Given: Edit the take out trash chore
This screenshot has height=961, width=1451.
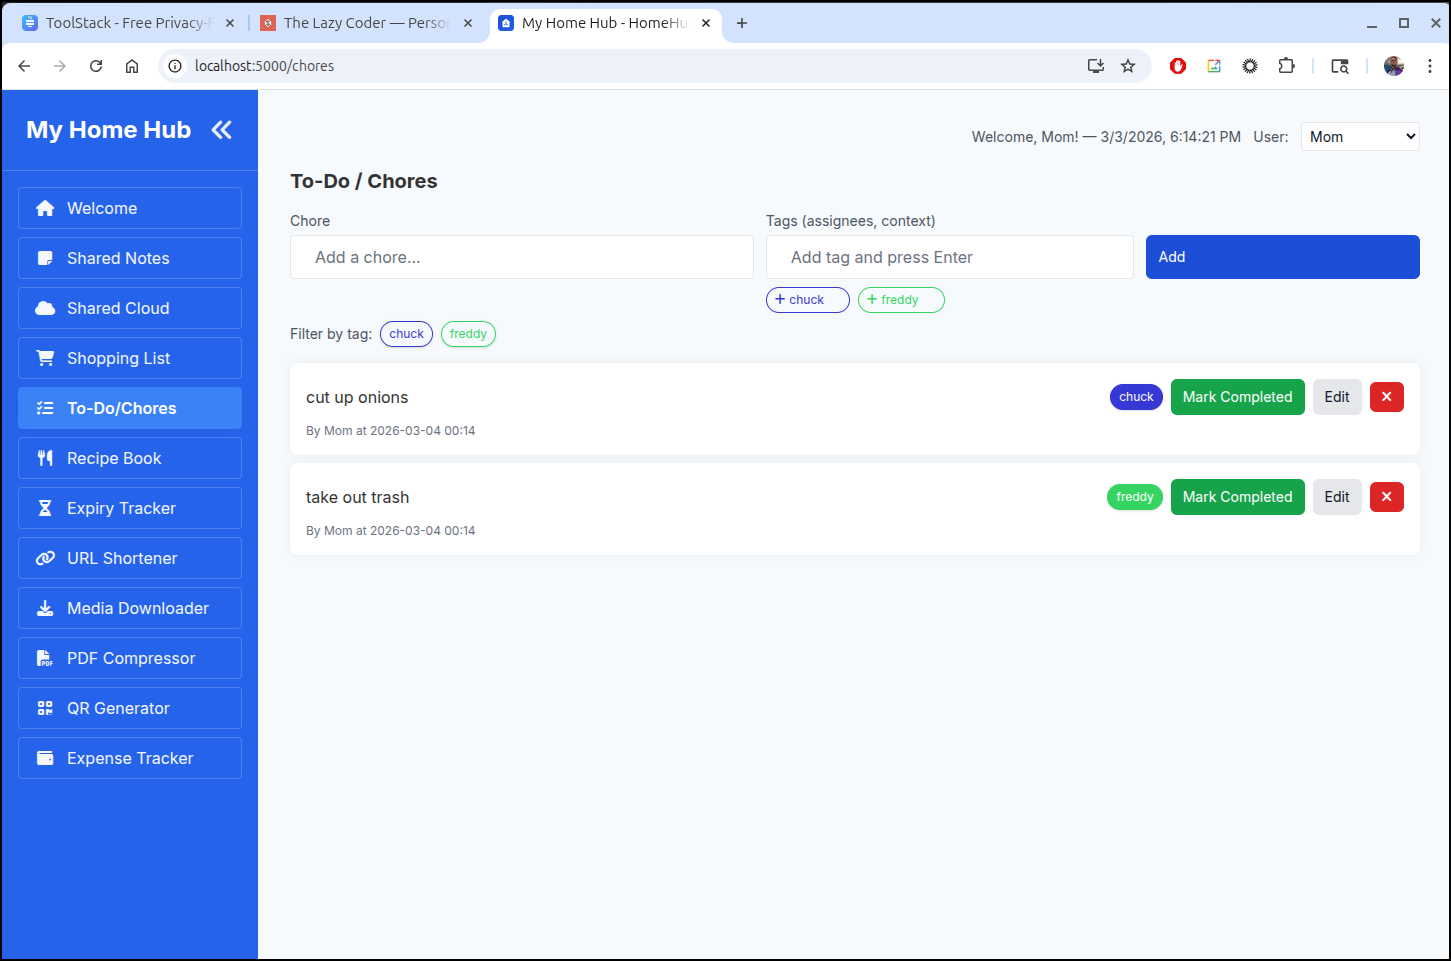Looking at the screenshot, I should click(x=1336, y=497).
